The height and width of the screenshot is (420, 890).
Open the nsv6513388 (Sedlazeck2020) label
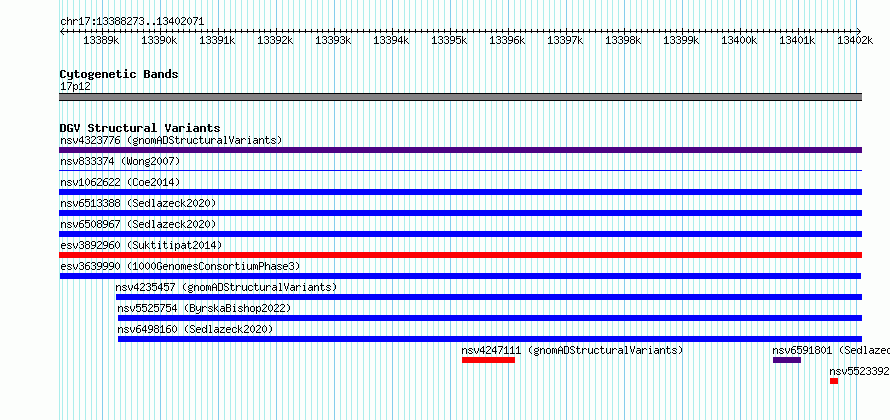coord(138,203)
